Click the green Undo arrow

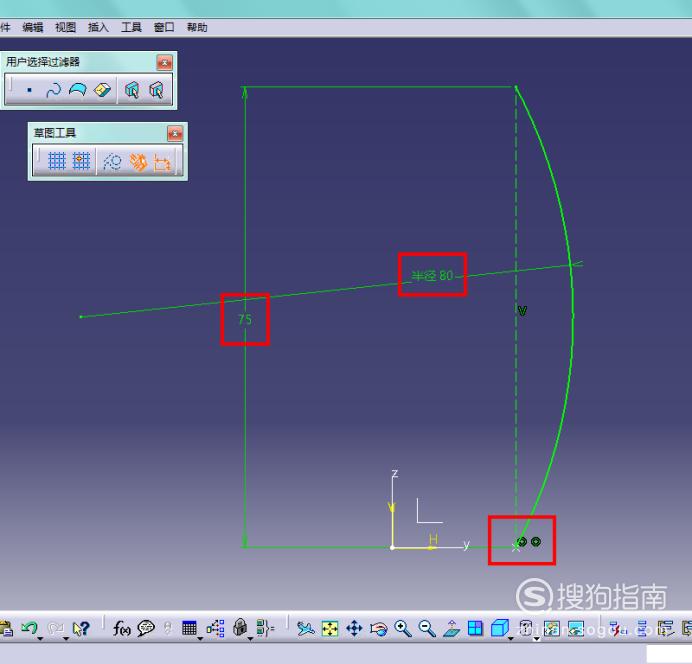[x=29, y=627]
